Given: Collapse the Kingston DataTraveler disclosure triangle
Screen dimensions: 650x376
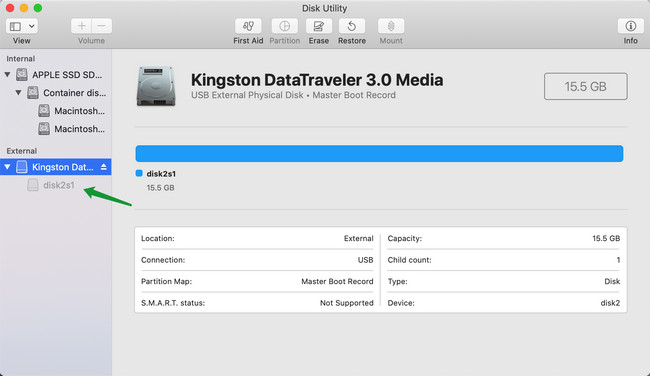Looking at the screenshot, I should 7,167.
